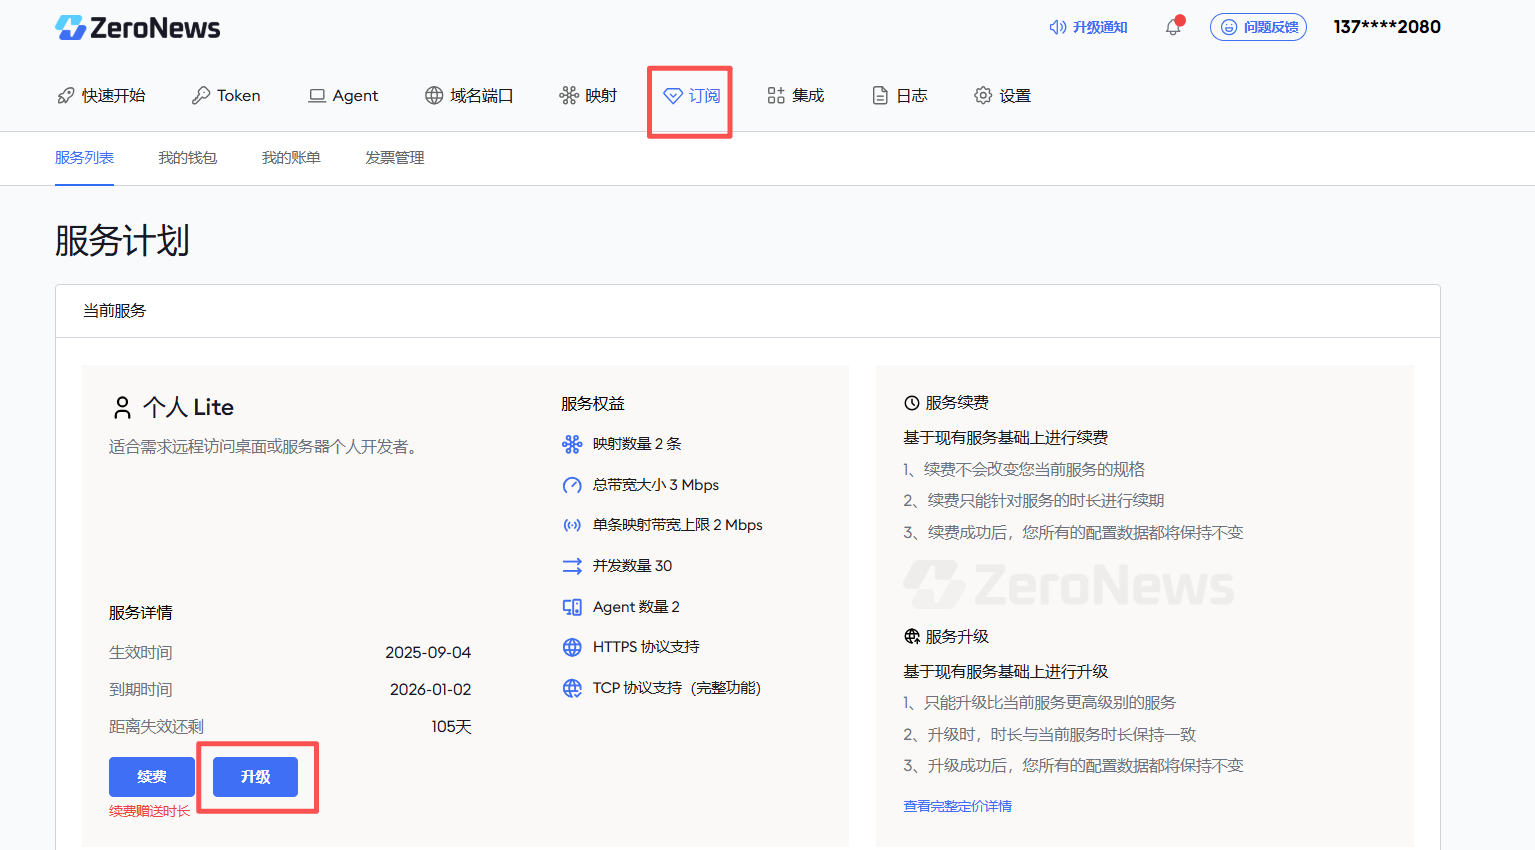Select the 服务列表 tab
The height and width of the screenshot is (850, 1535).
pos(84,158)
